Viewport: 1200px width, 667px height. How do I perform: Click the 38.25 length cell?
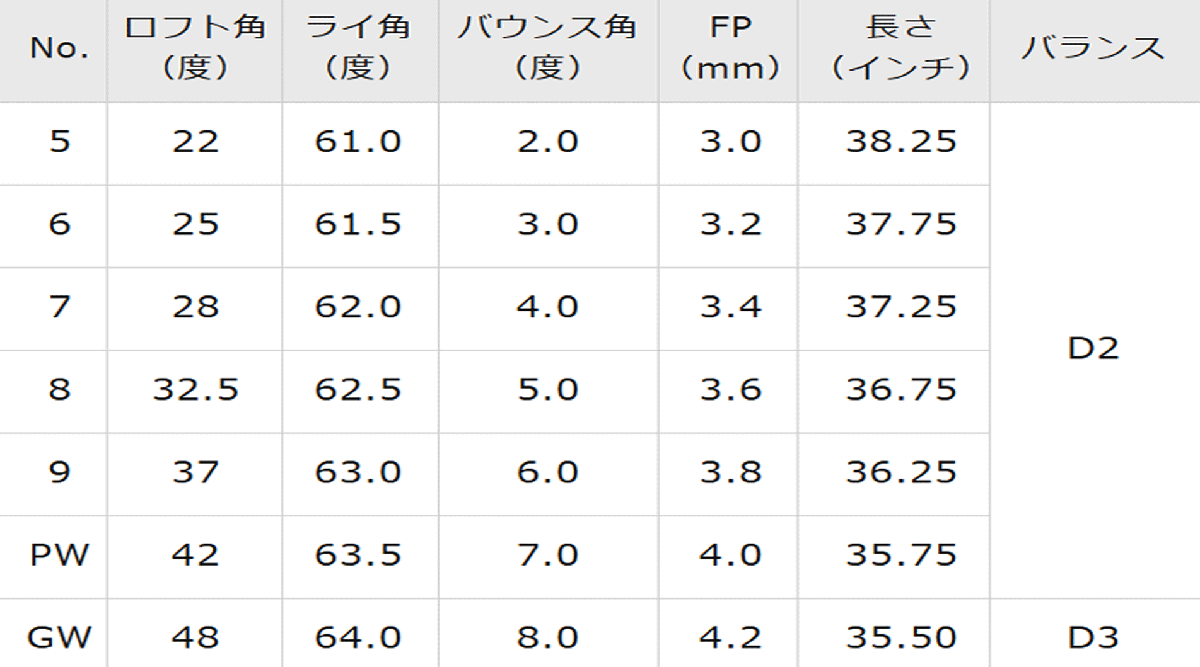click(x=901, y=141)
